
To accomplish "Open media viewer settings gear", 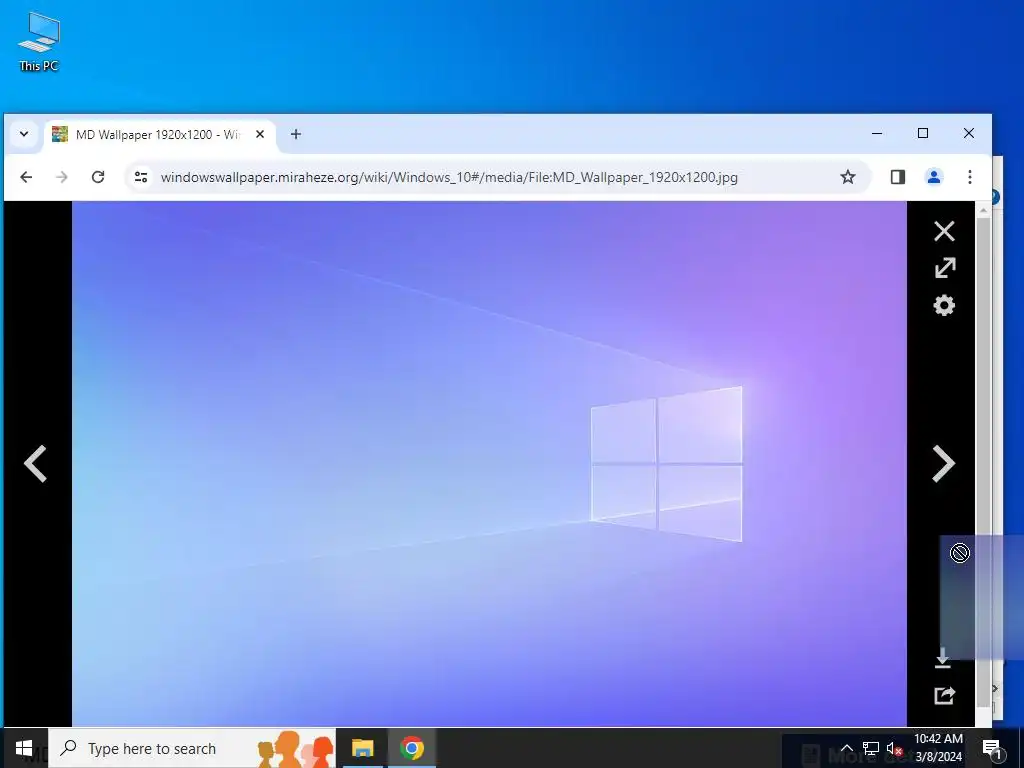I will pyautogui.click(x=944, y=305).
